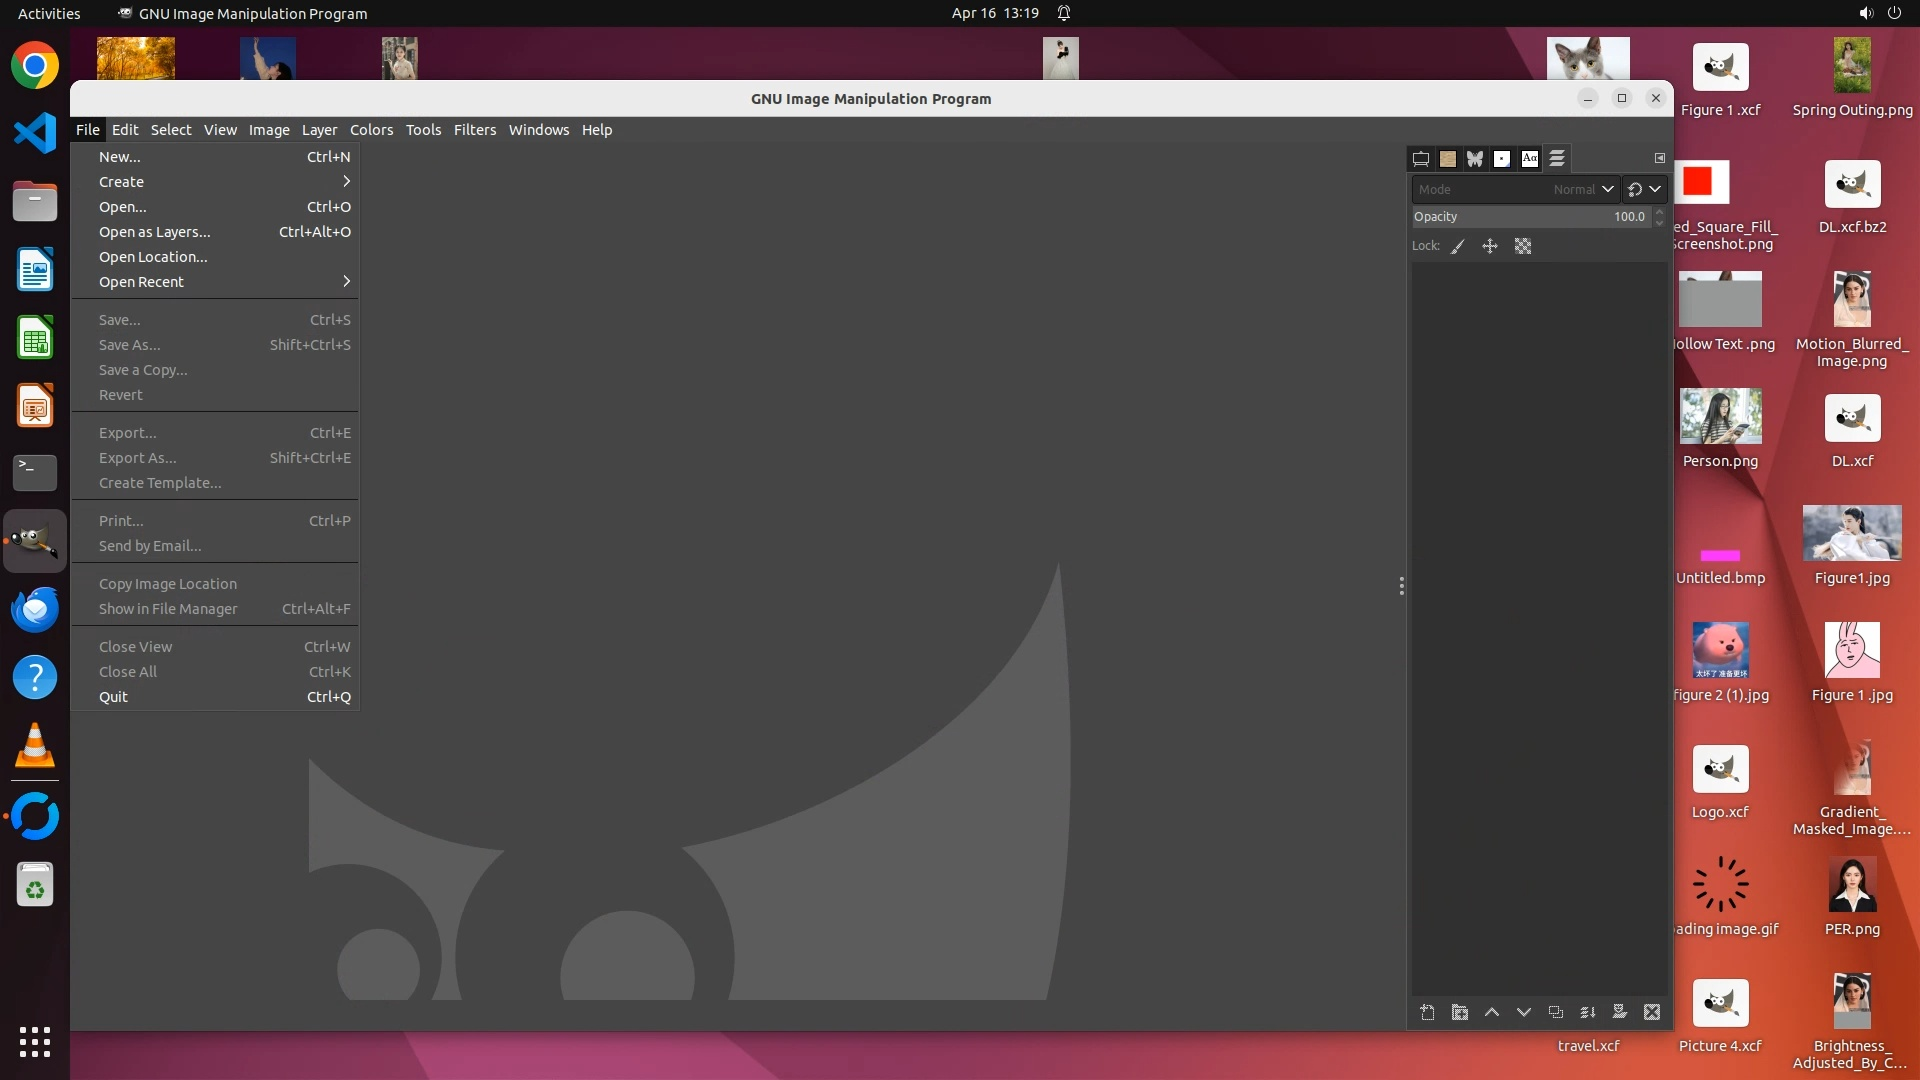This screenshot has width=1920, height=1080.
Task: Open the Filters menu
Action: pos(474,130)
